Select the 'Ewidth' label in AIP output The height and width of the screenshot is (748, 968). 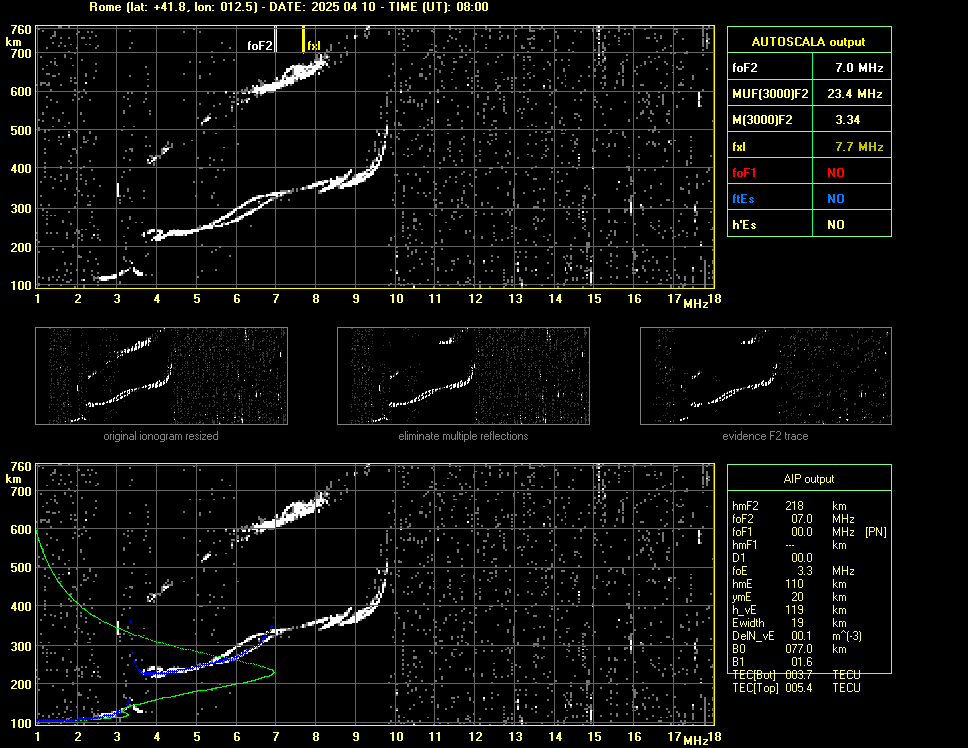(x=748, y=623)
